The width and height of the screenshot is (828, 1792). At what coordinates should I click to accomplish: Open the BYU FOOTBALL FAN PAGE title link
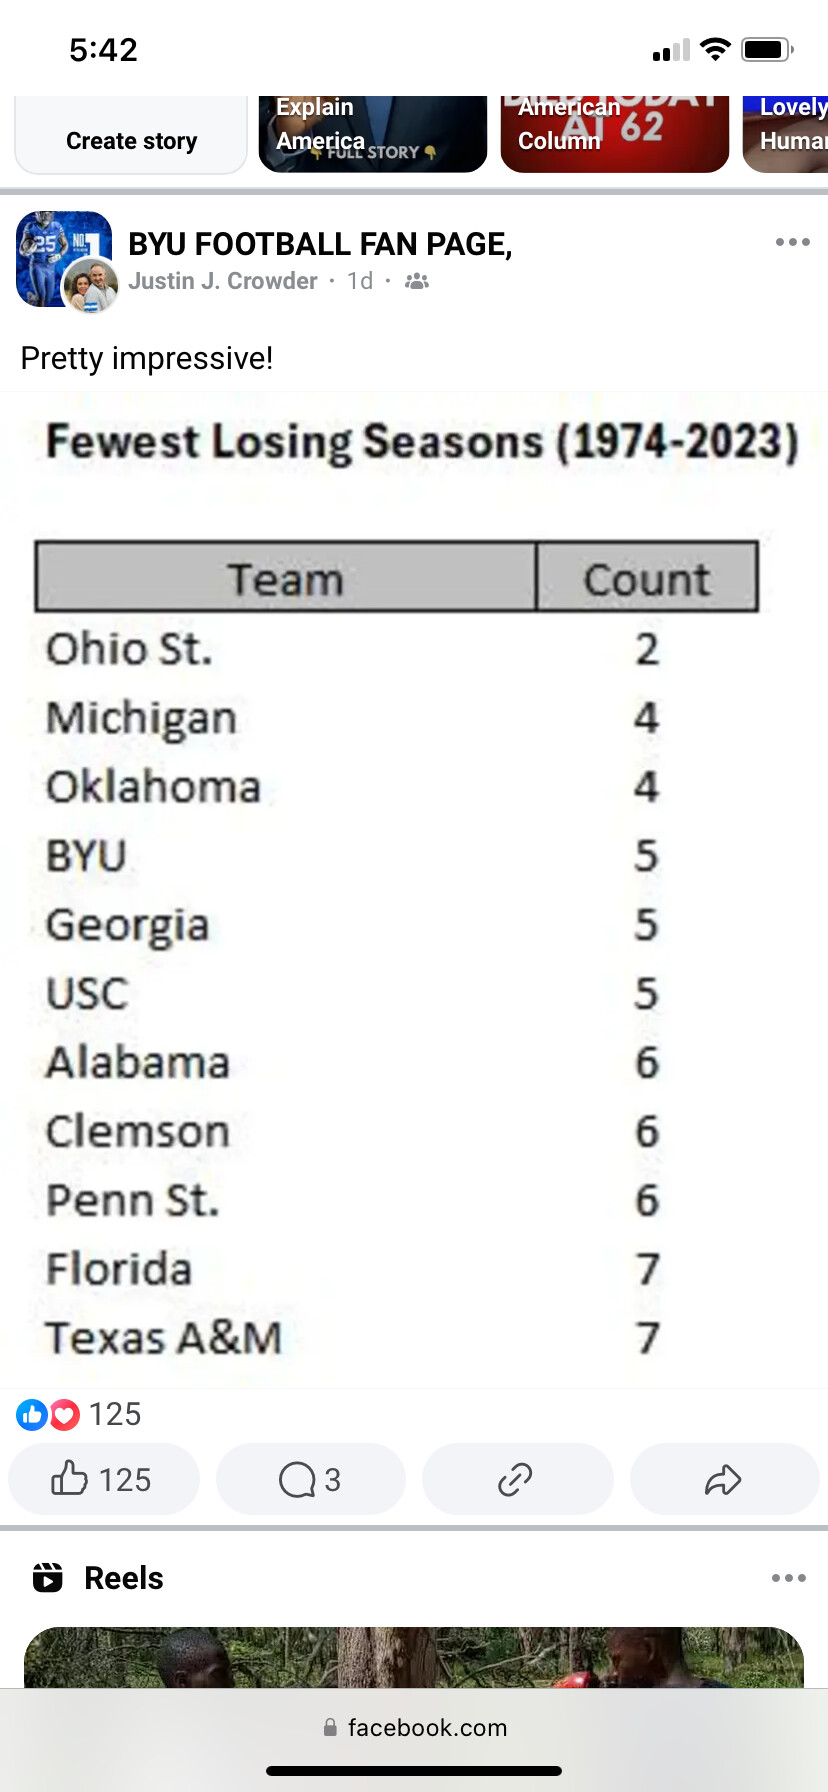(320, 244)
